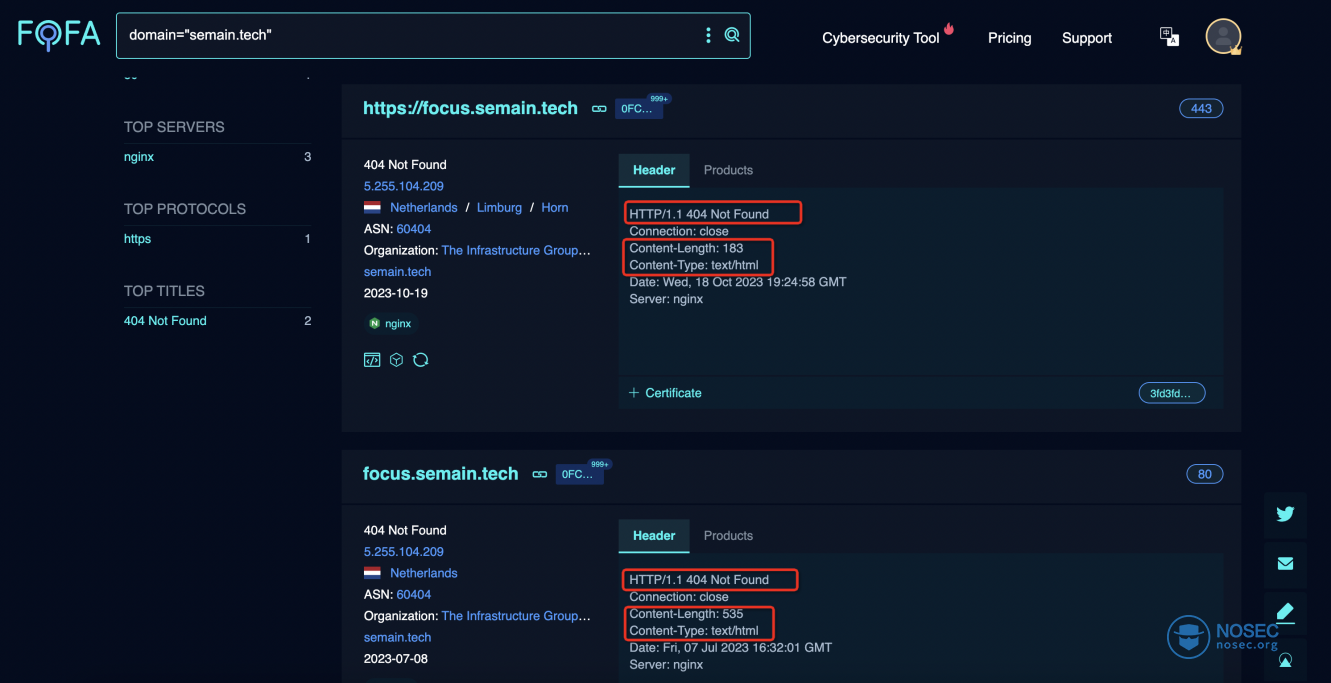Click IP 5.255.104.209 in first result
1331x683 pixels.
pos(404,186)
